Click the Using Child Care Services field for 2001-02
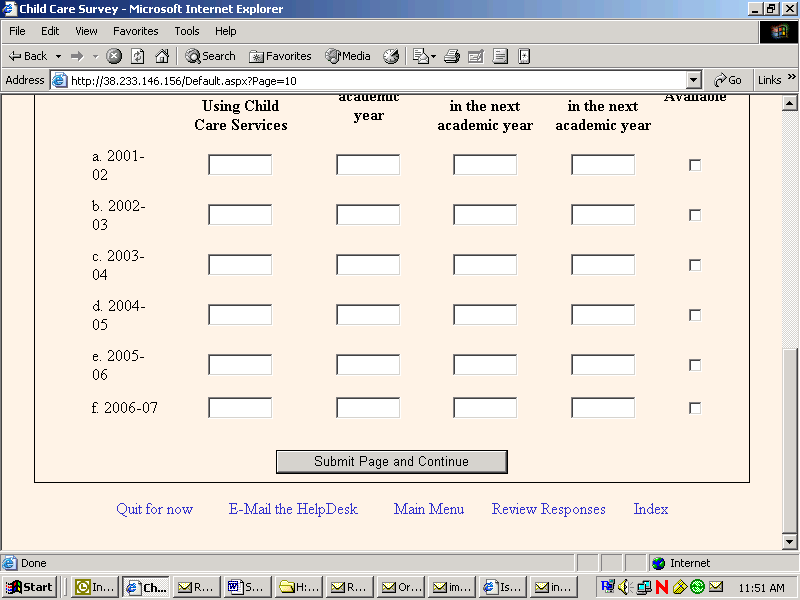Viewport: 800px width, 600px height. [240, 165]
